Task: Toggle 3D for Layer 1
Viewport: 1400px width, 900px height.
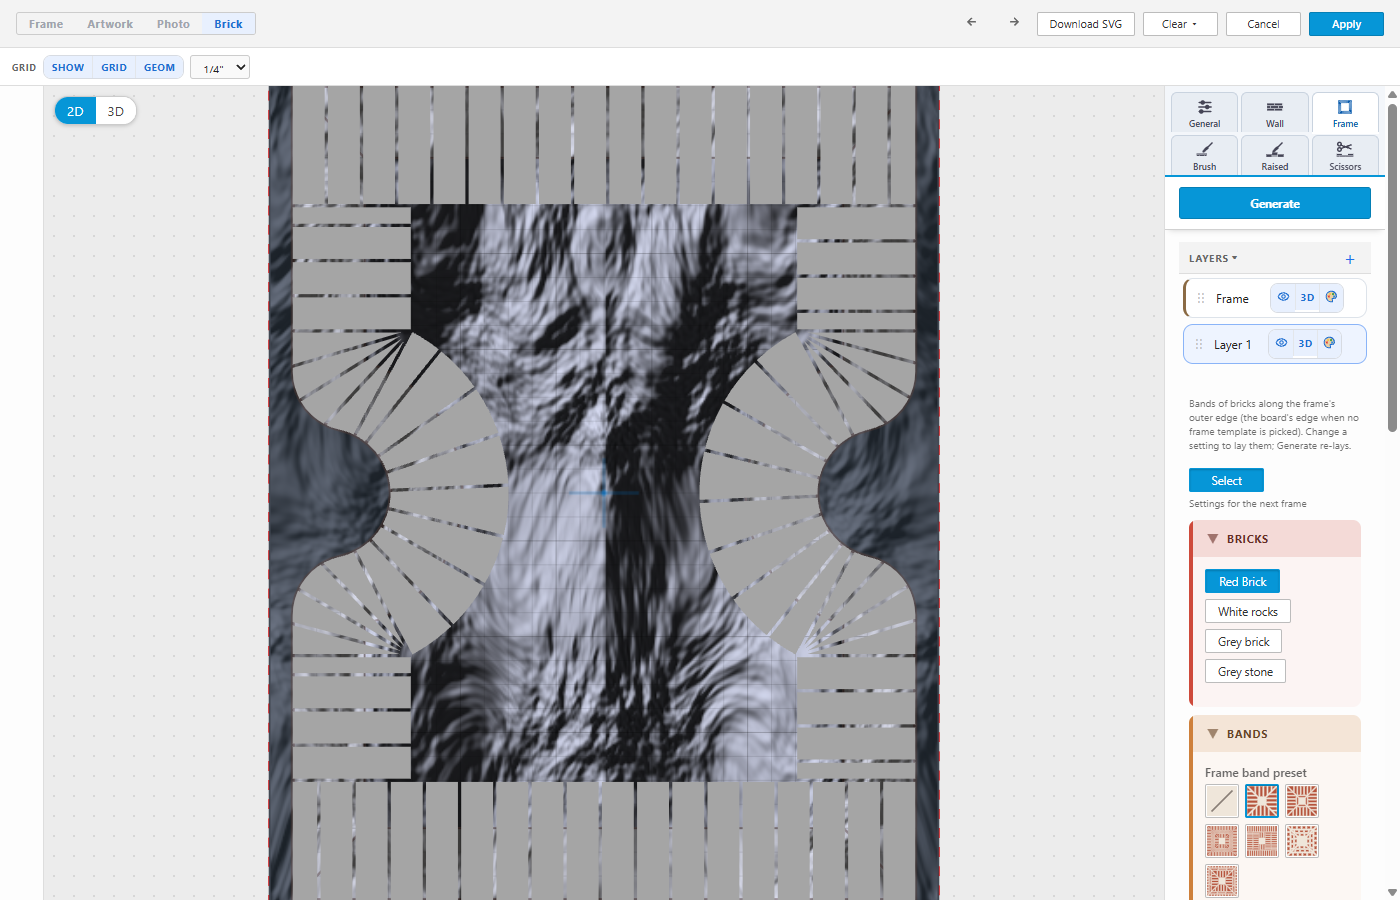Action: (1305, 343)
